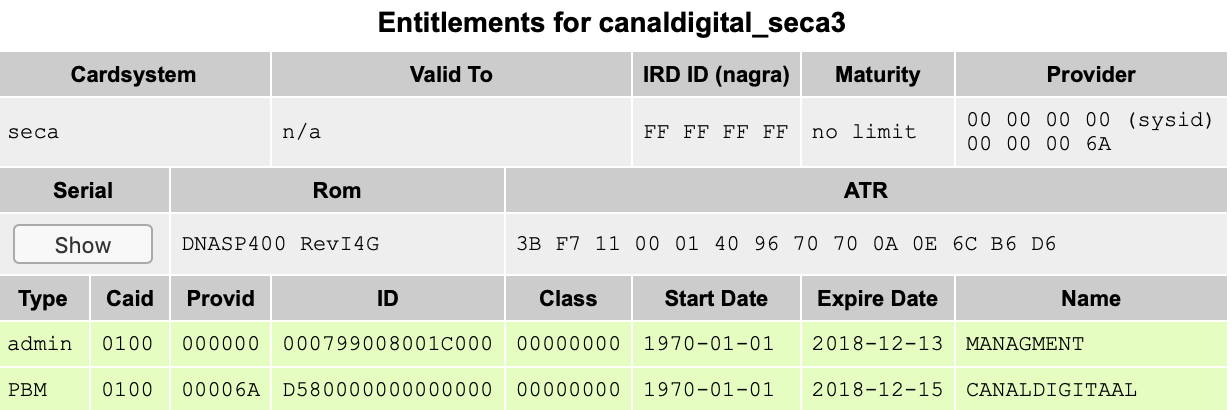Click the IRD ID (nagra) header
This screenshot has width=1232, height=410.
(x=716, y=74)
